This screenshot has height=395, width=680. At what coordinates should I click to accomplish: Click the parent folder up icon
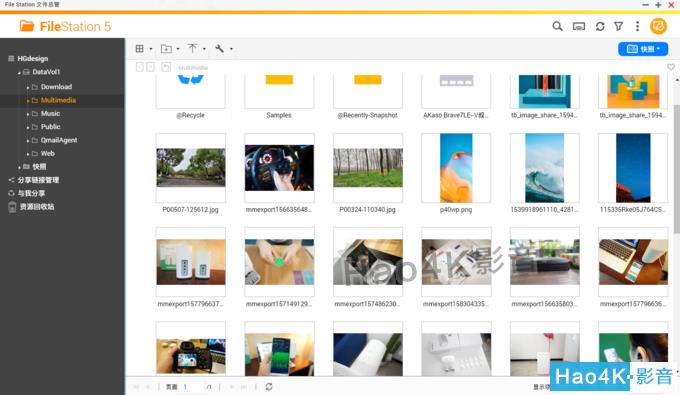166,67
